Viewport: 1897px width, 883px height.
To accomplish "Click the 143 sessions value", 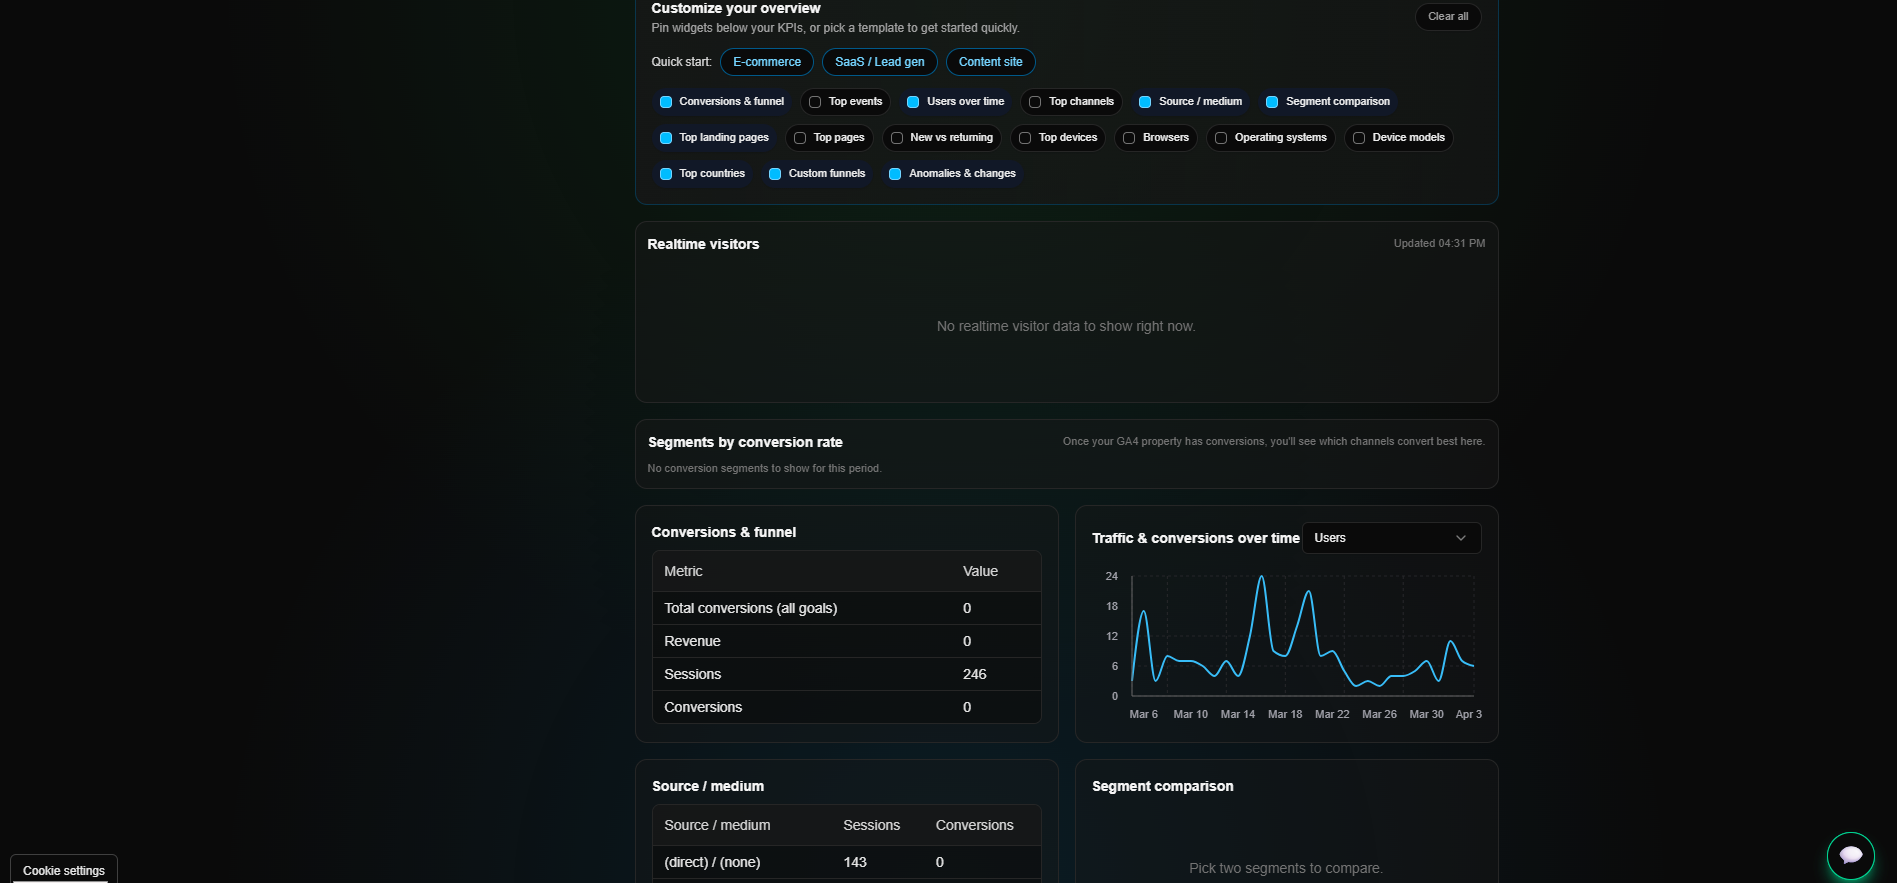I will [x=855, y=862].
